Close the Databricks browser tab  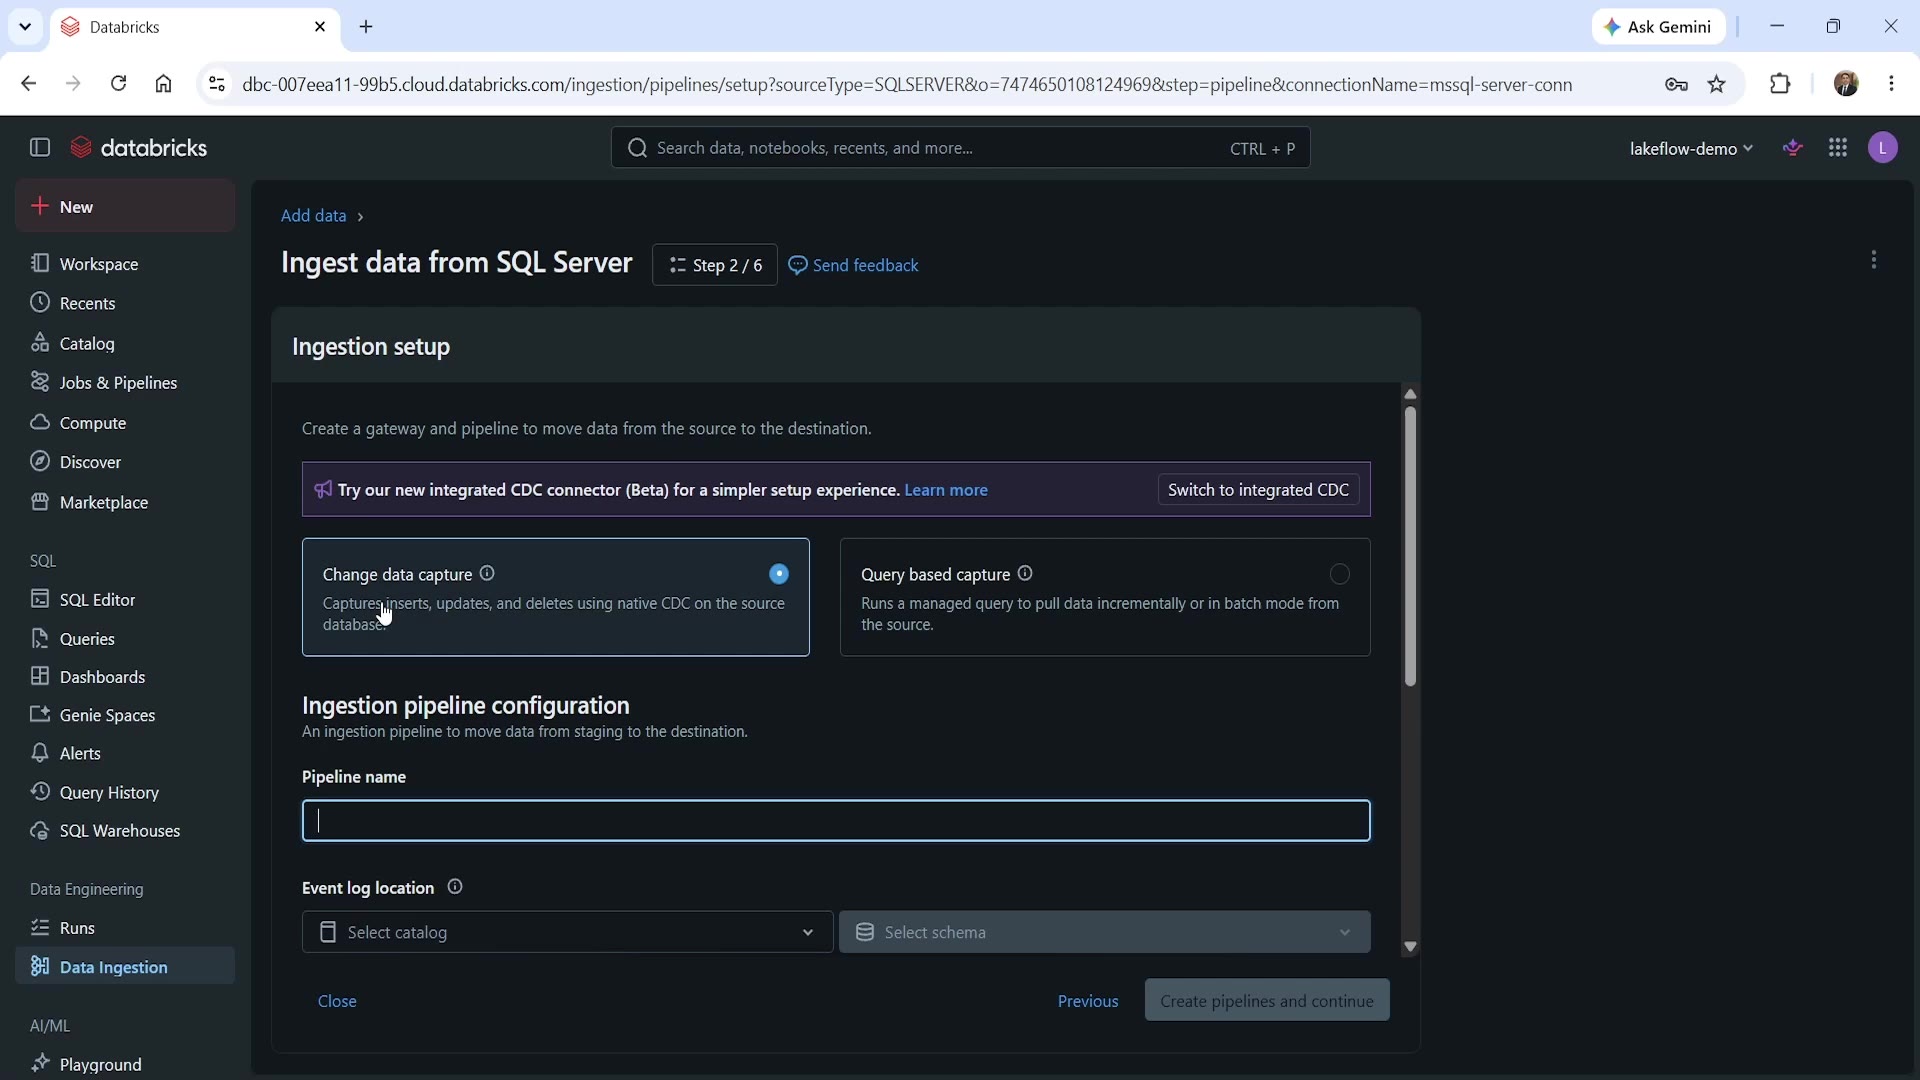pos(320,27)
